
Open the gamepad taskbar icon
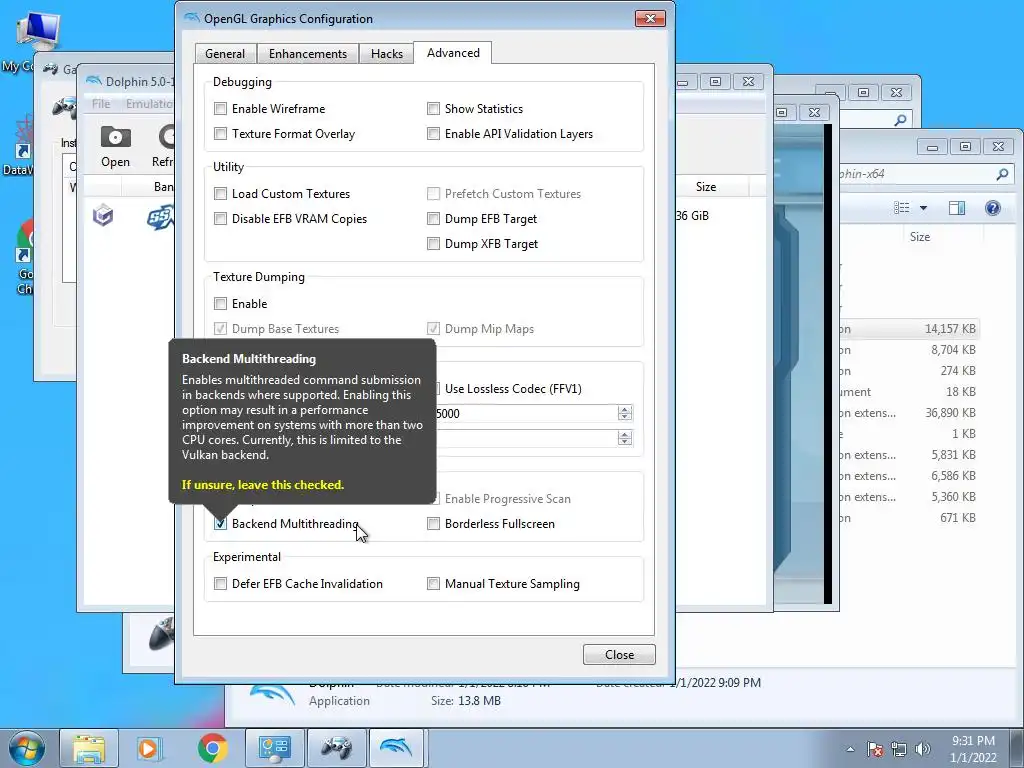pos(336,748)
